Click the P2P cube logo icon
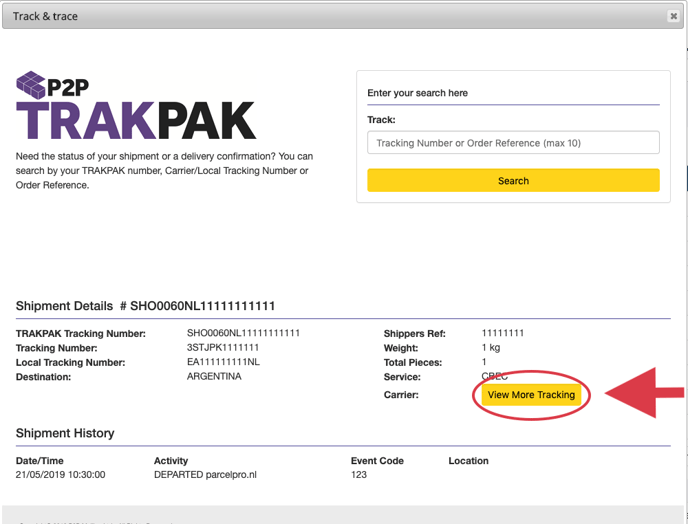 pyautogui.click(x=31, y=86)
